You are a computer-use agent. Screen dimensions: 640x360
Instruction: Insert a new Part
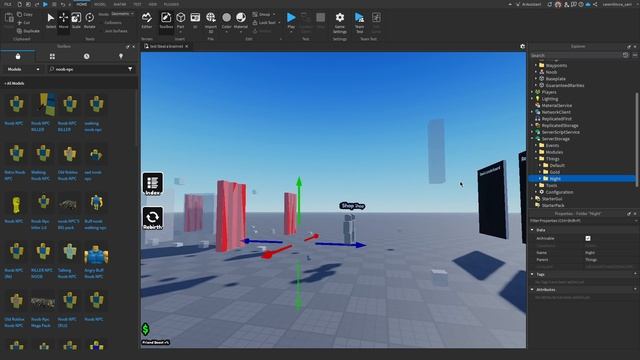coord(180,21)
